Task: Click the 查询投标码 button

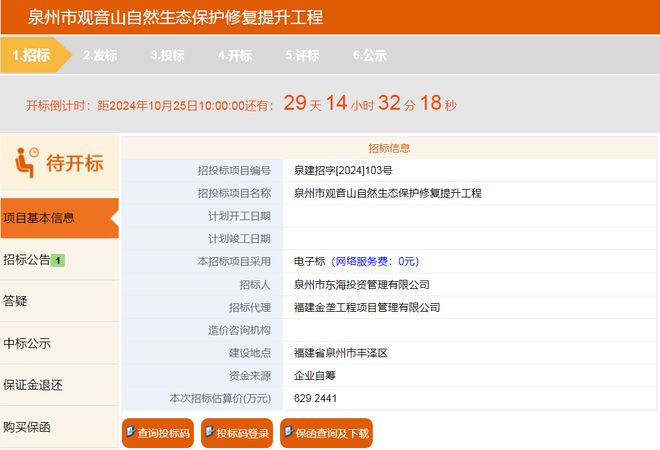Action: coord(158,433)
